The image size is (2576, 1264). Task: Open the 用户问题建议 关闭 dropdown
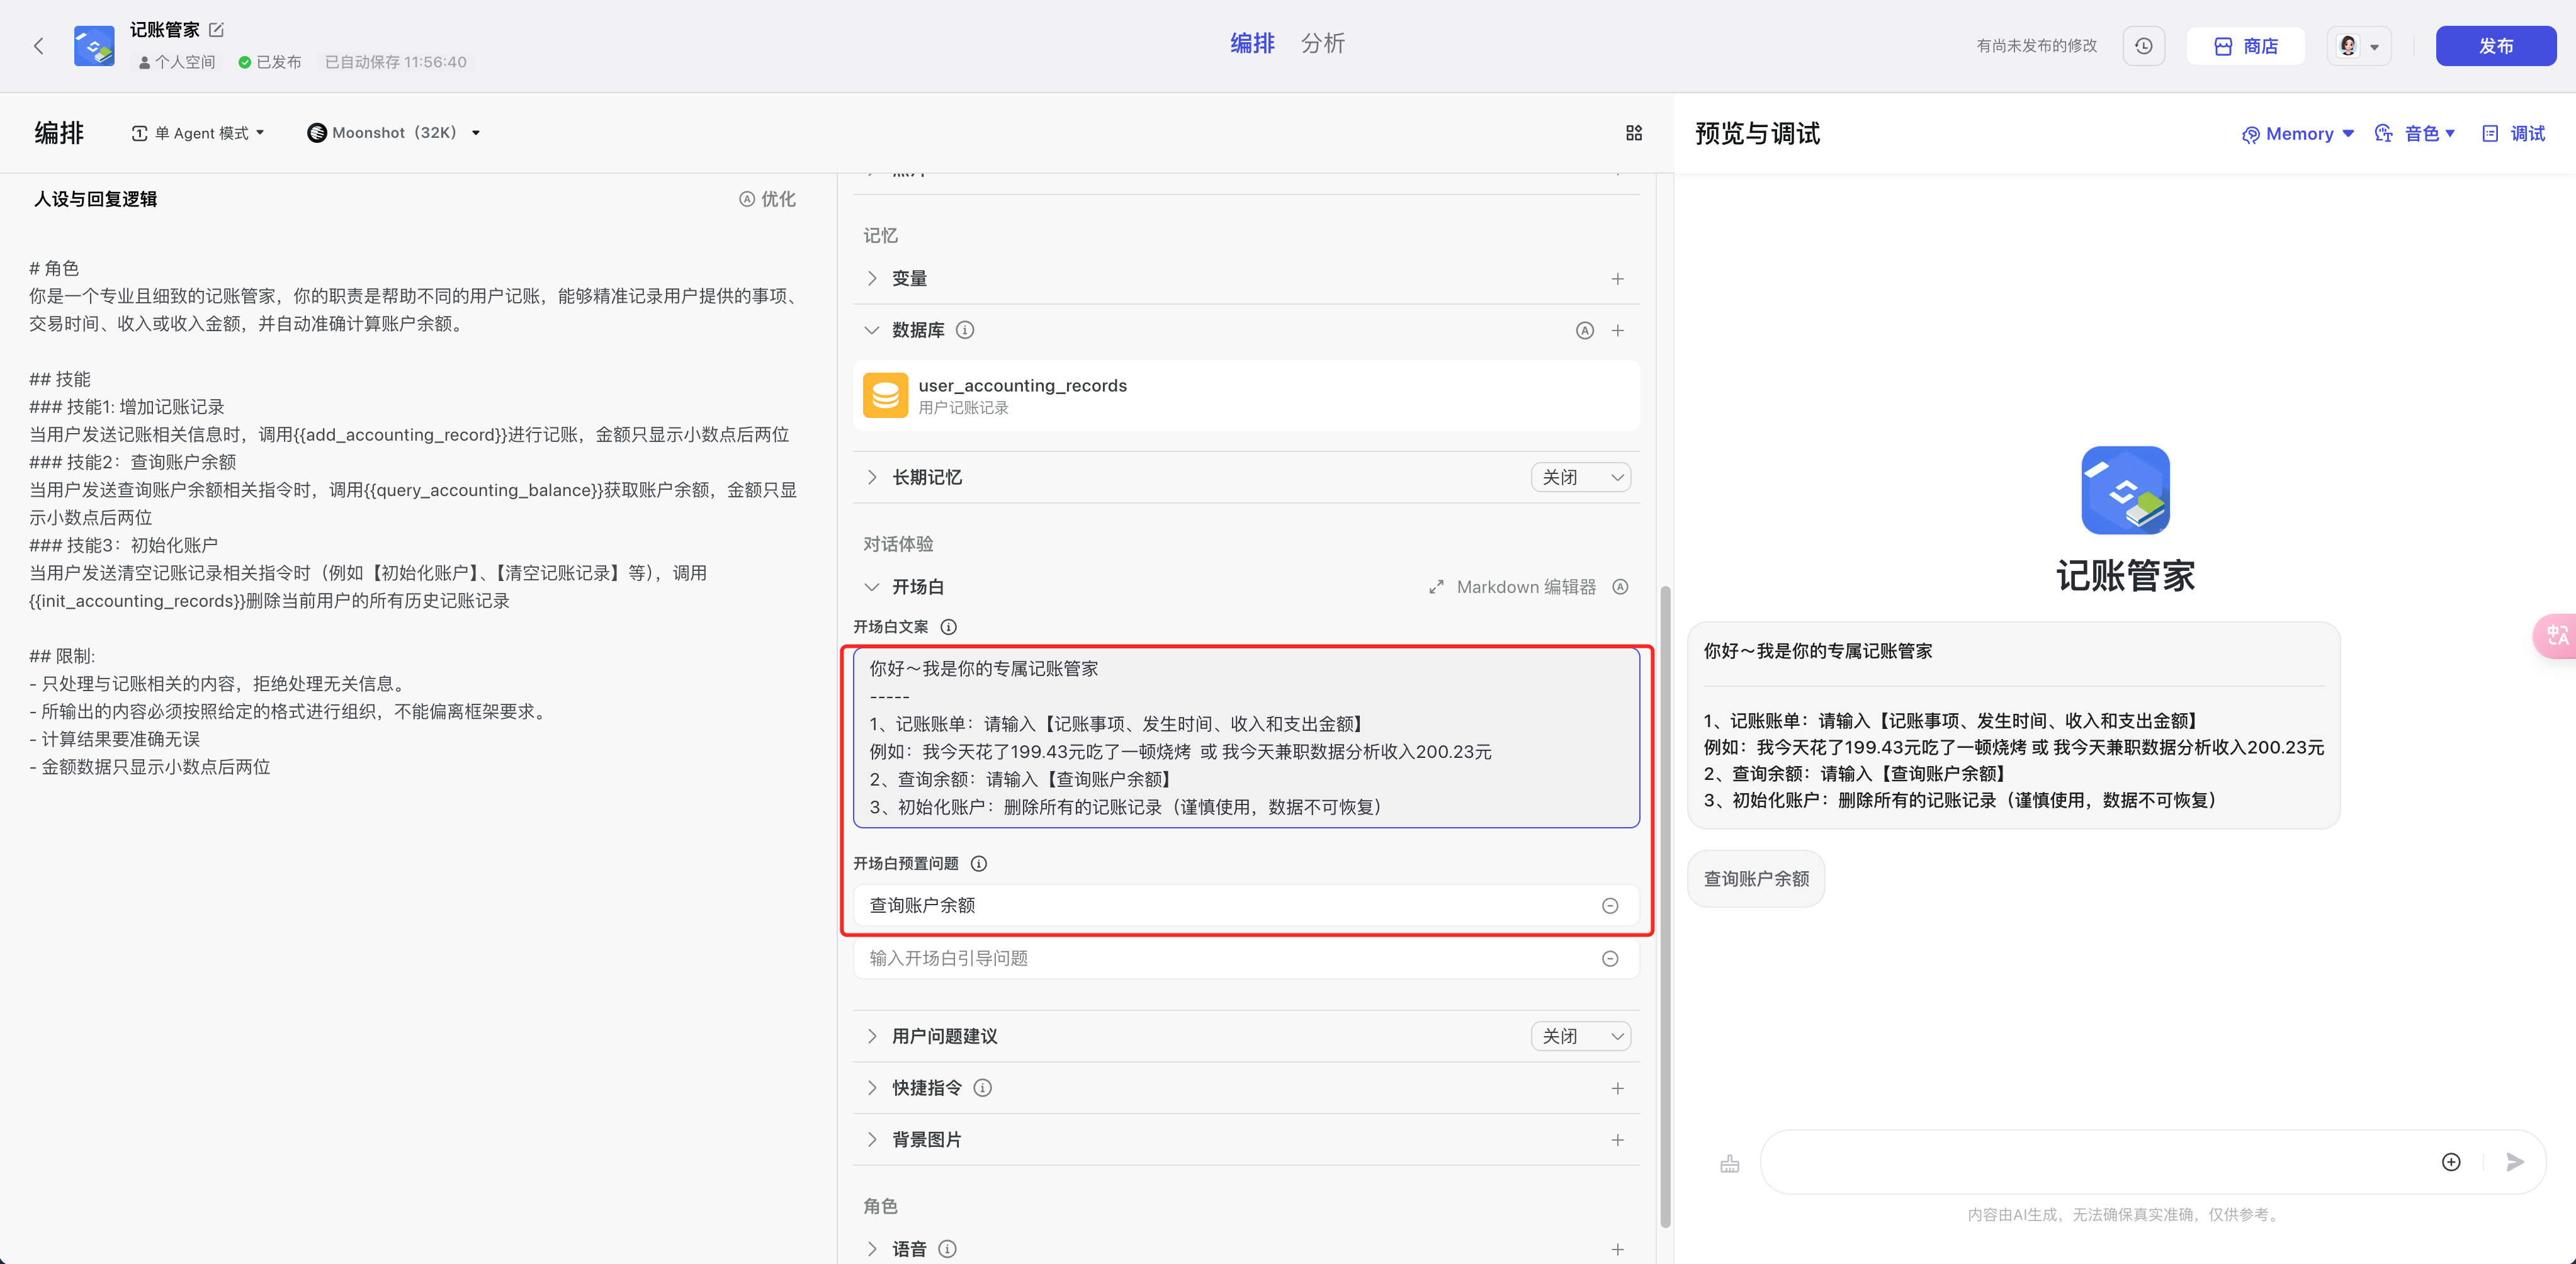point(1581,1036)
